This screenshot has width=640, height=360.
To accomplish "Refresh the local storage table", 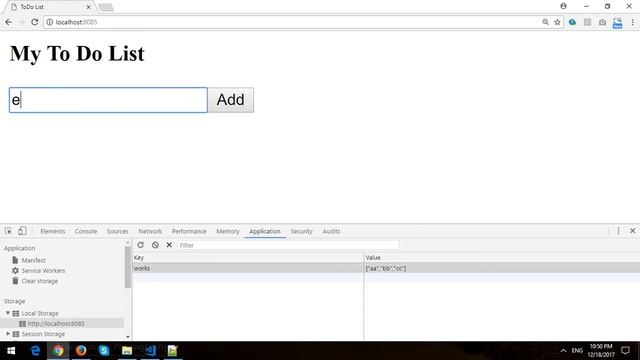I will click(x=140, y=245).
